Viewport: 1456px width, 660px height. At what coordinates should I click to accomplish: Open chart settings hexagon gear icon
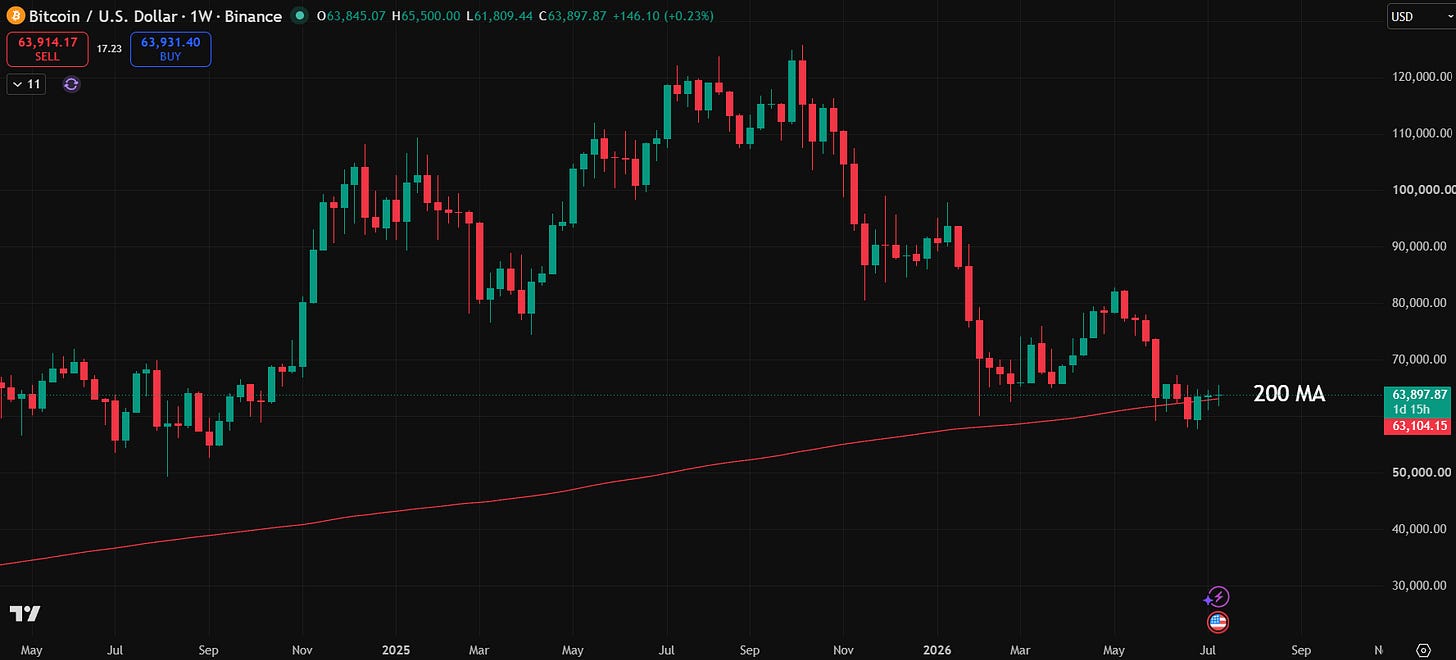coord(1424,649)
